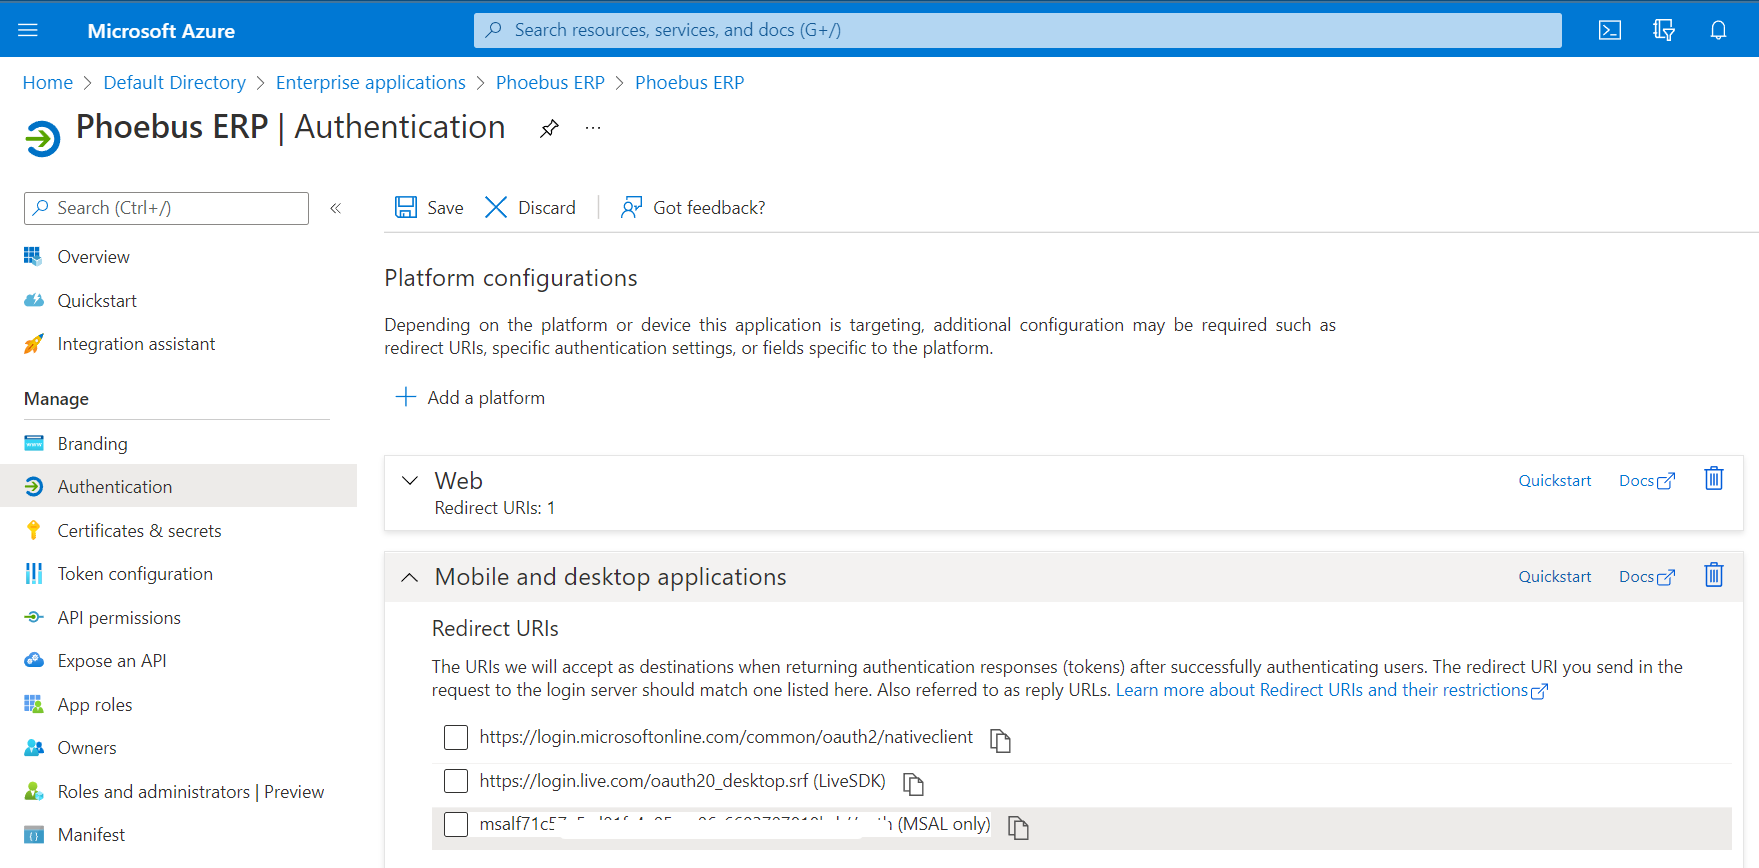Click the Microsoft Azure logo text
This screenshot has width=1759, height=868.
pos(161,31)
